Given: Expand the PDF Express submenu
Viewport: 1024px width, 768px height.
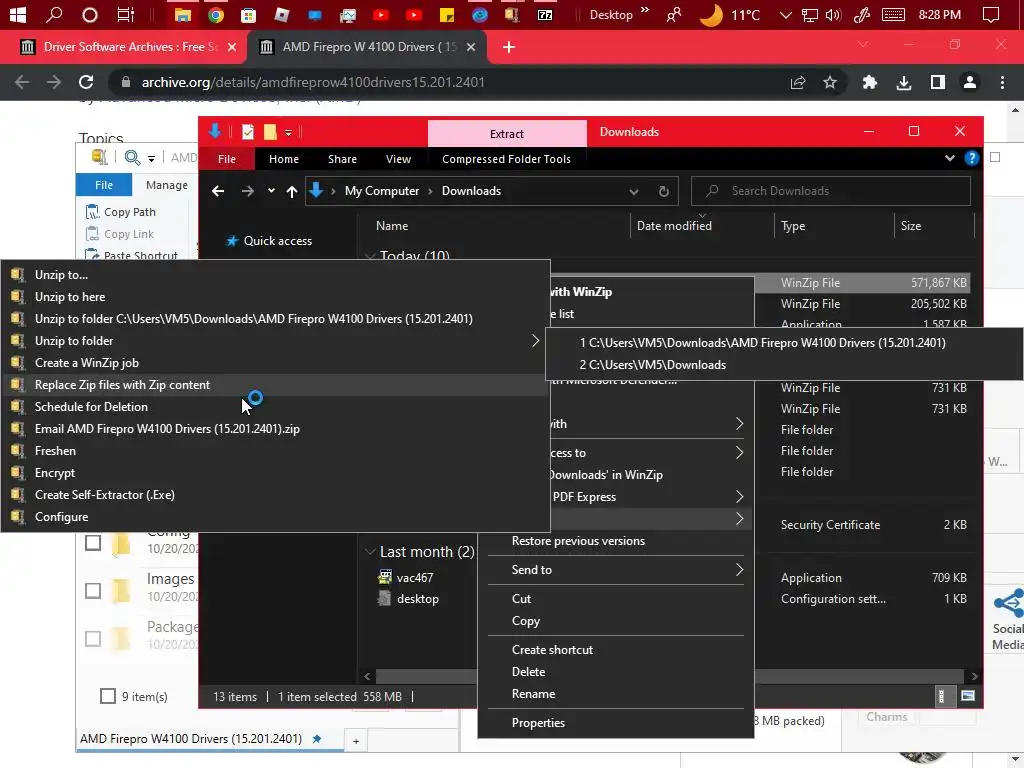Looking at the screenshot, I should pos(616,497).
